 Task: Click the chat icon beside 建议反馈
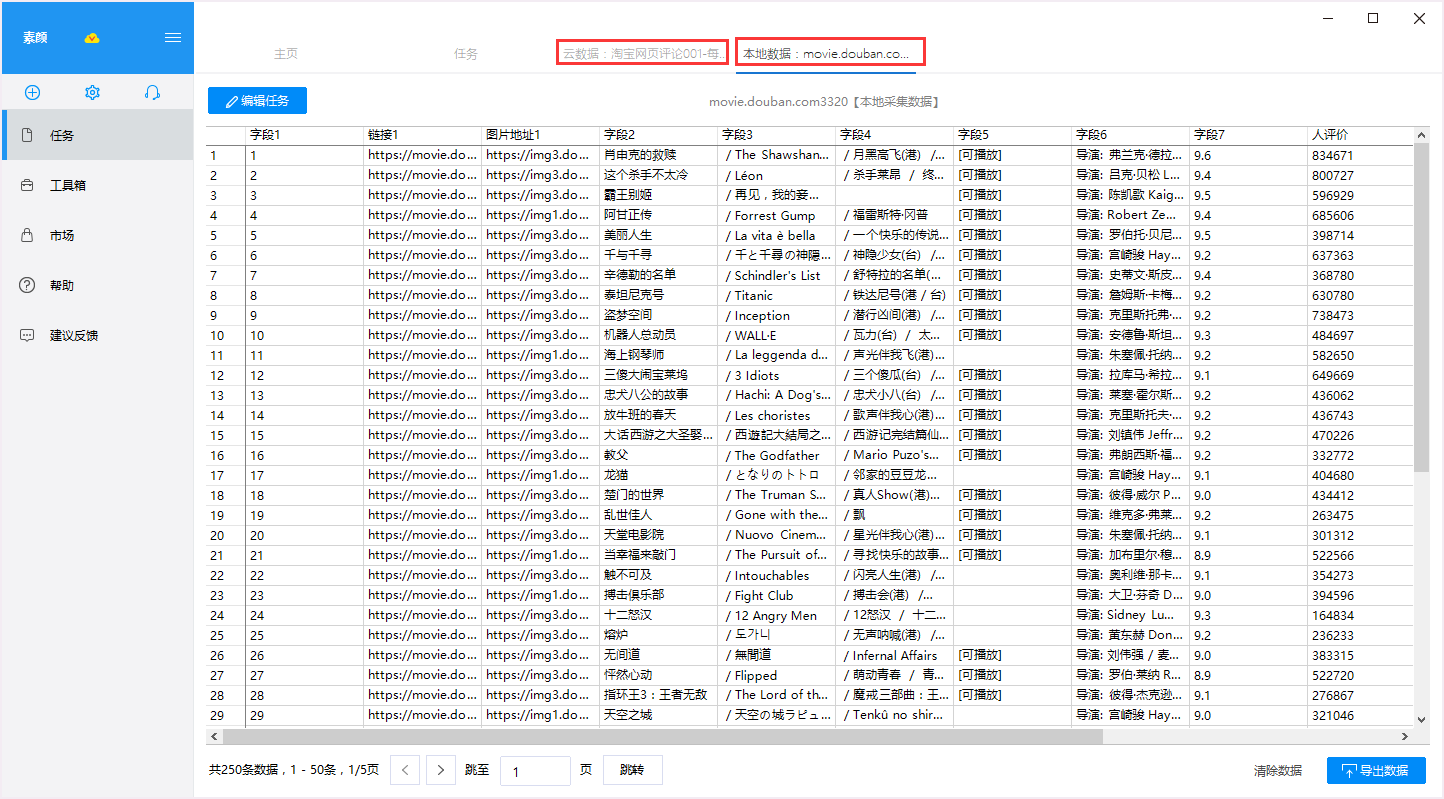(28, 335)
